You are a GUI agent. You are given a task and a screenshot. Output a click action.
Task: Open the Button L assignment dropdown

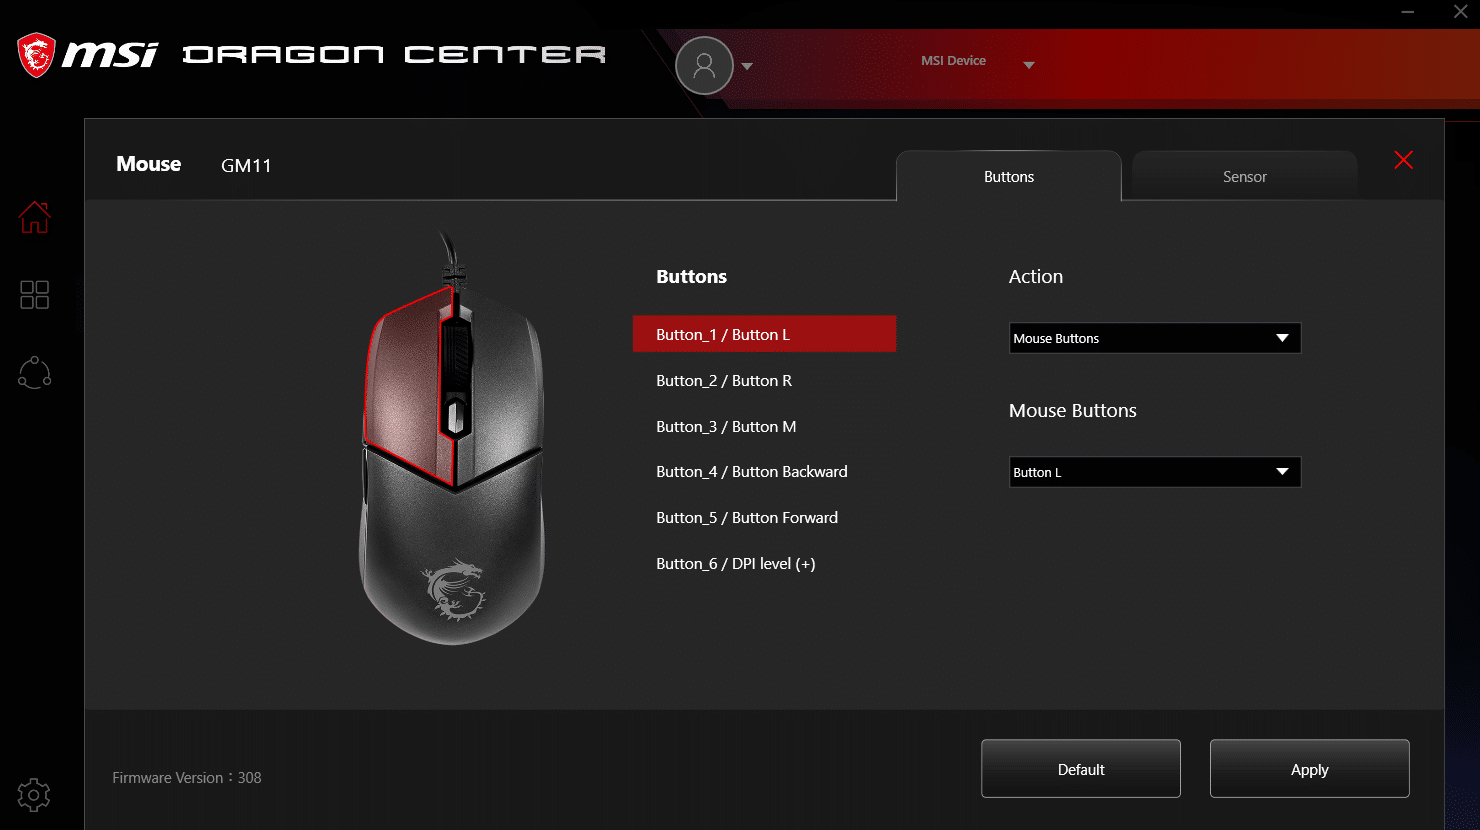point(1155,472)
